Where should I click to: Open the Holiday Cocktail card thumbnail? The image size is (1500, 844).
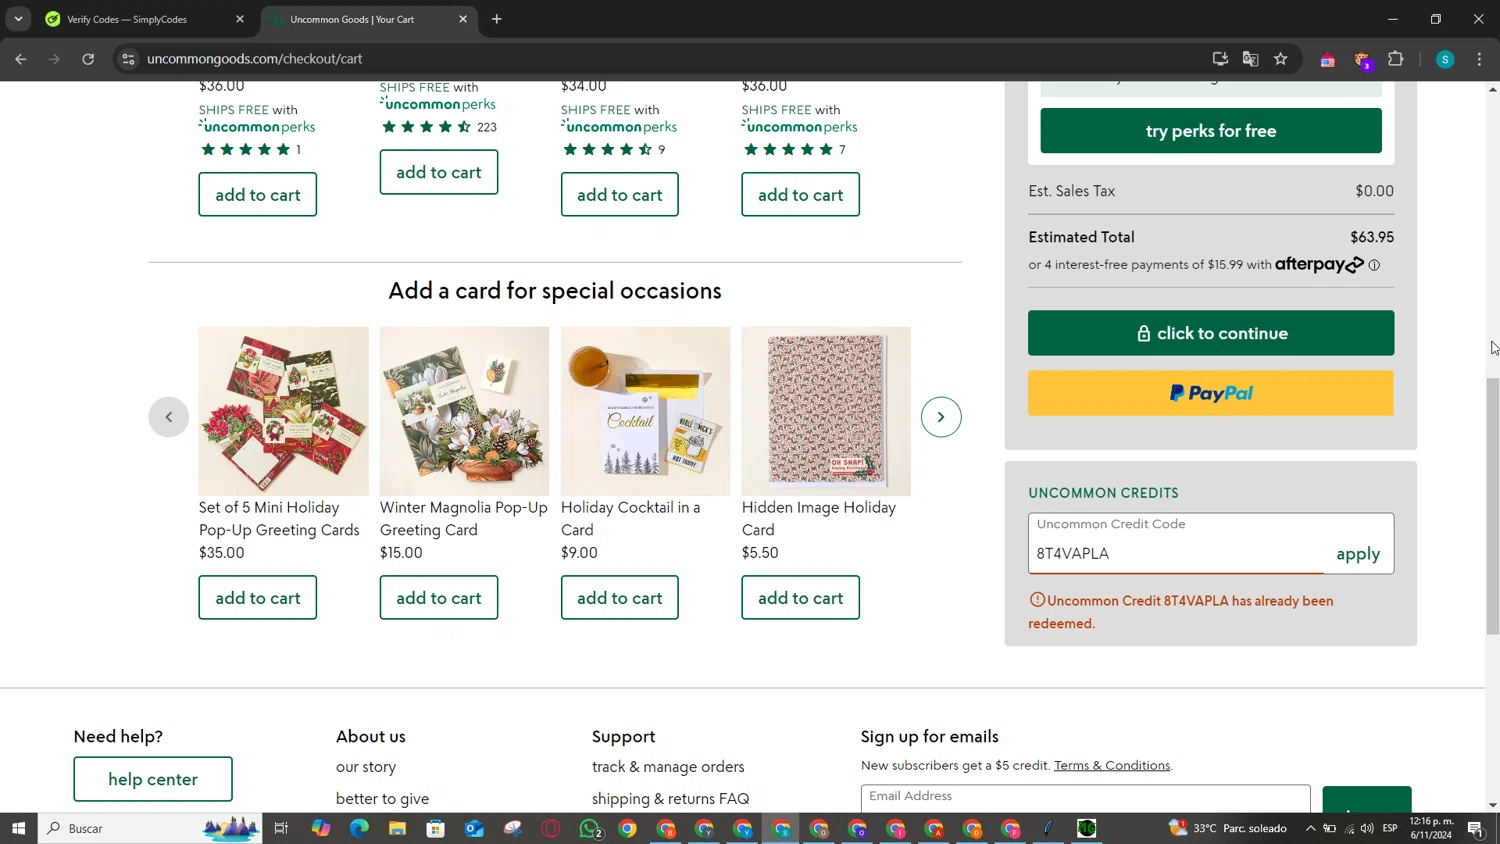tap(646, 411)
